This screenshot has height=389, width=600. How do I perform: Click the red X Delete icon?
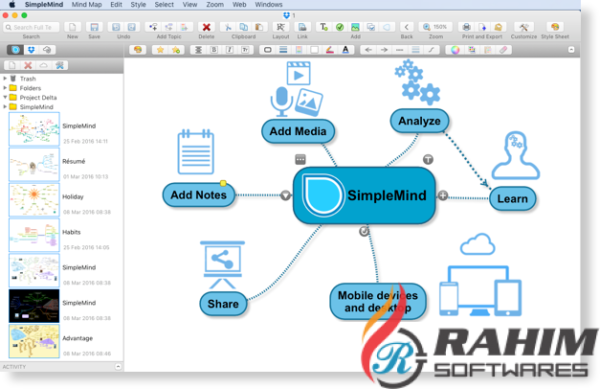(206, 27)
